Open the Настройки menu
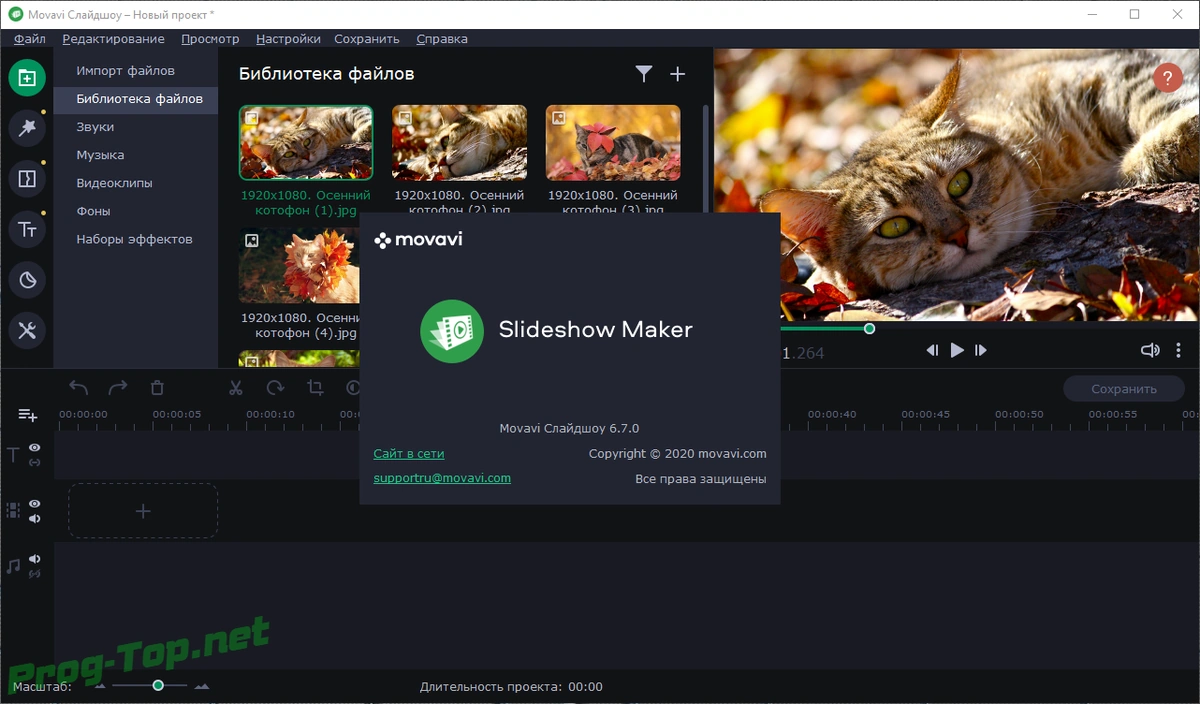1200x704 pixels. click(x=288, y=39)
